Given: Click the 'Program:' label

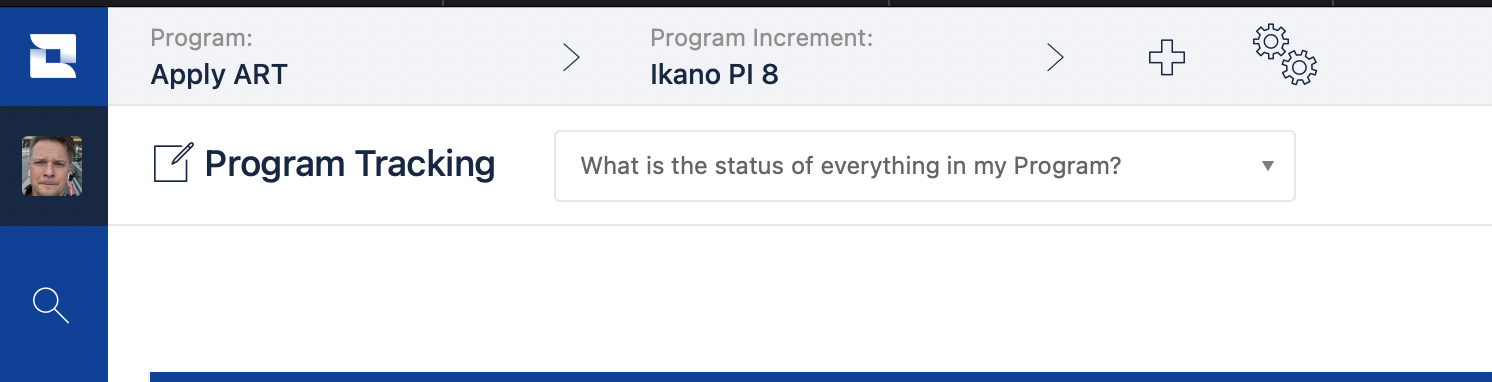Looking at the screenshot, I should [201, 39].
